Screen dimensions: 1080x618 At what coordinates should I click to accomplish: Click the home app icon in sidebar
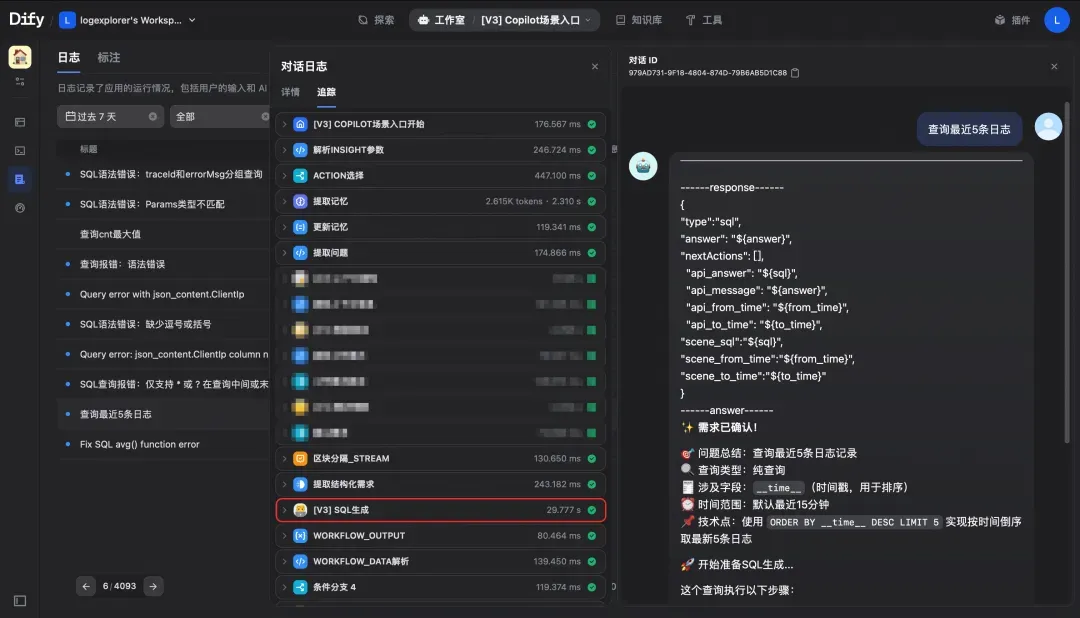[20, 57]
